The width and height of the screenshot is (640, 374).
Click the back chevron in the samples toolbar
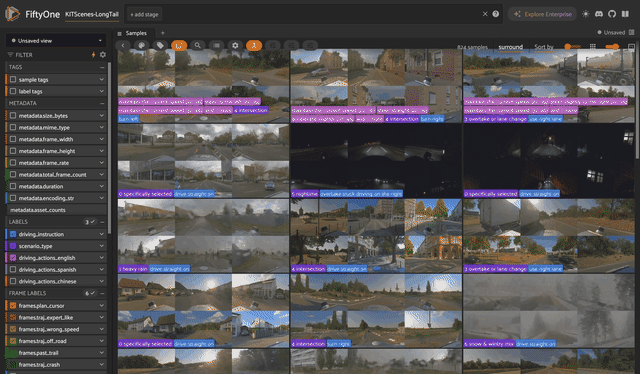coord(123,45)
